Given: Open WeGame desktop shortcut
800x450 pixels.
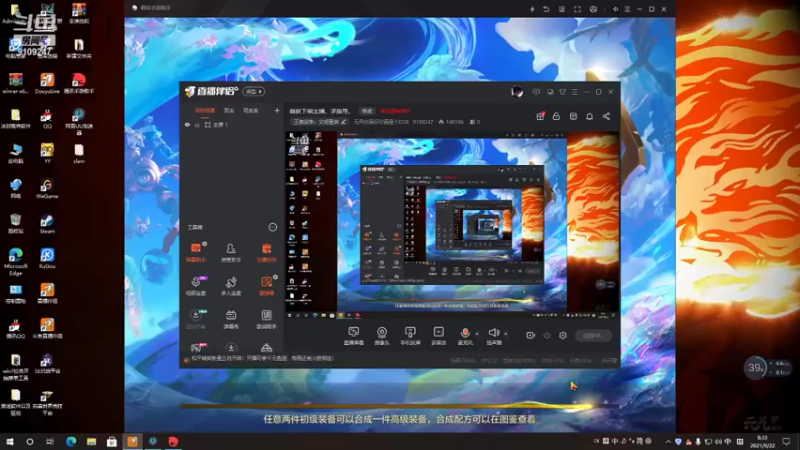Looking at the screenshot, I should 47,189.
